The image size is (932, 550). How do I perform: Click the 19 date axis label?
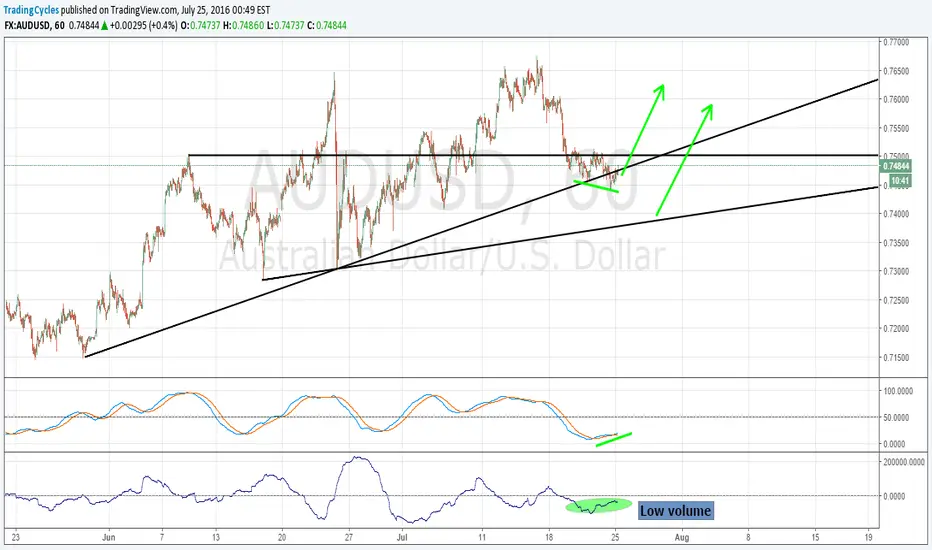point(868,538)
